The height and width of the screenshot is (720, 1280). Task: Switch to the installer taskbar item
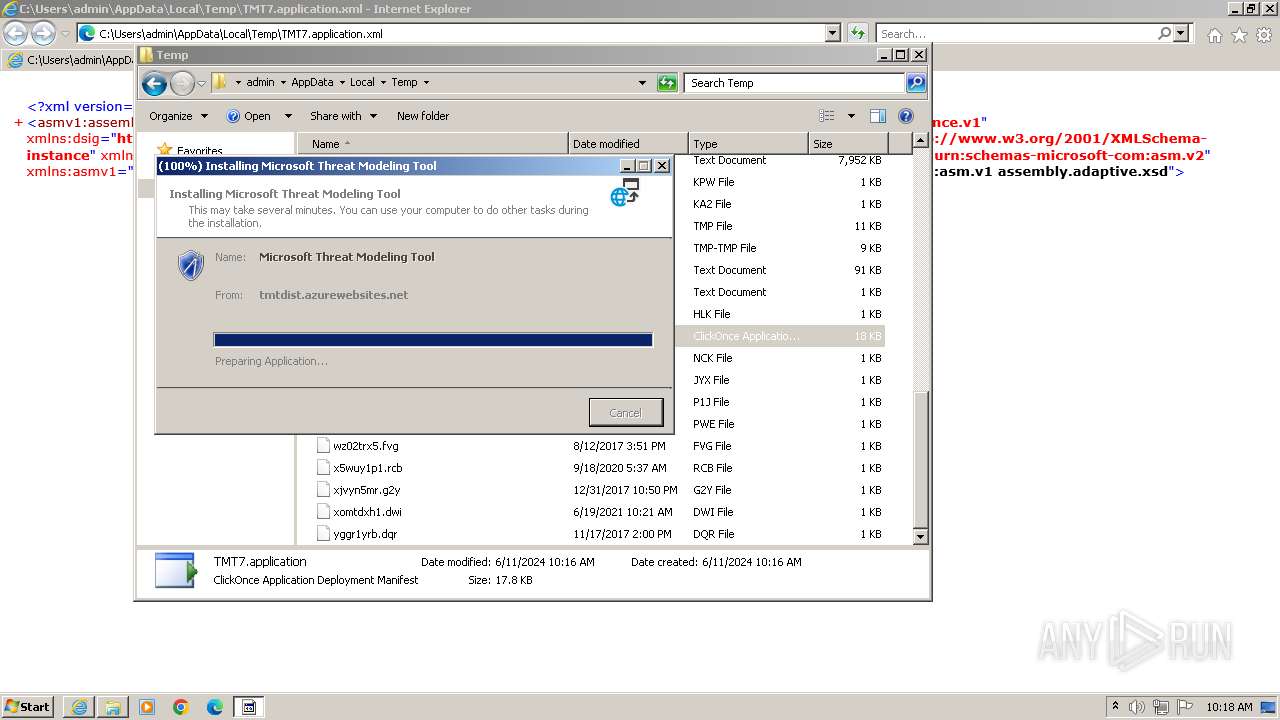click(x=249, y=707)
